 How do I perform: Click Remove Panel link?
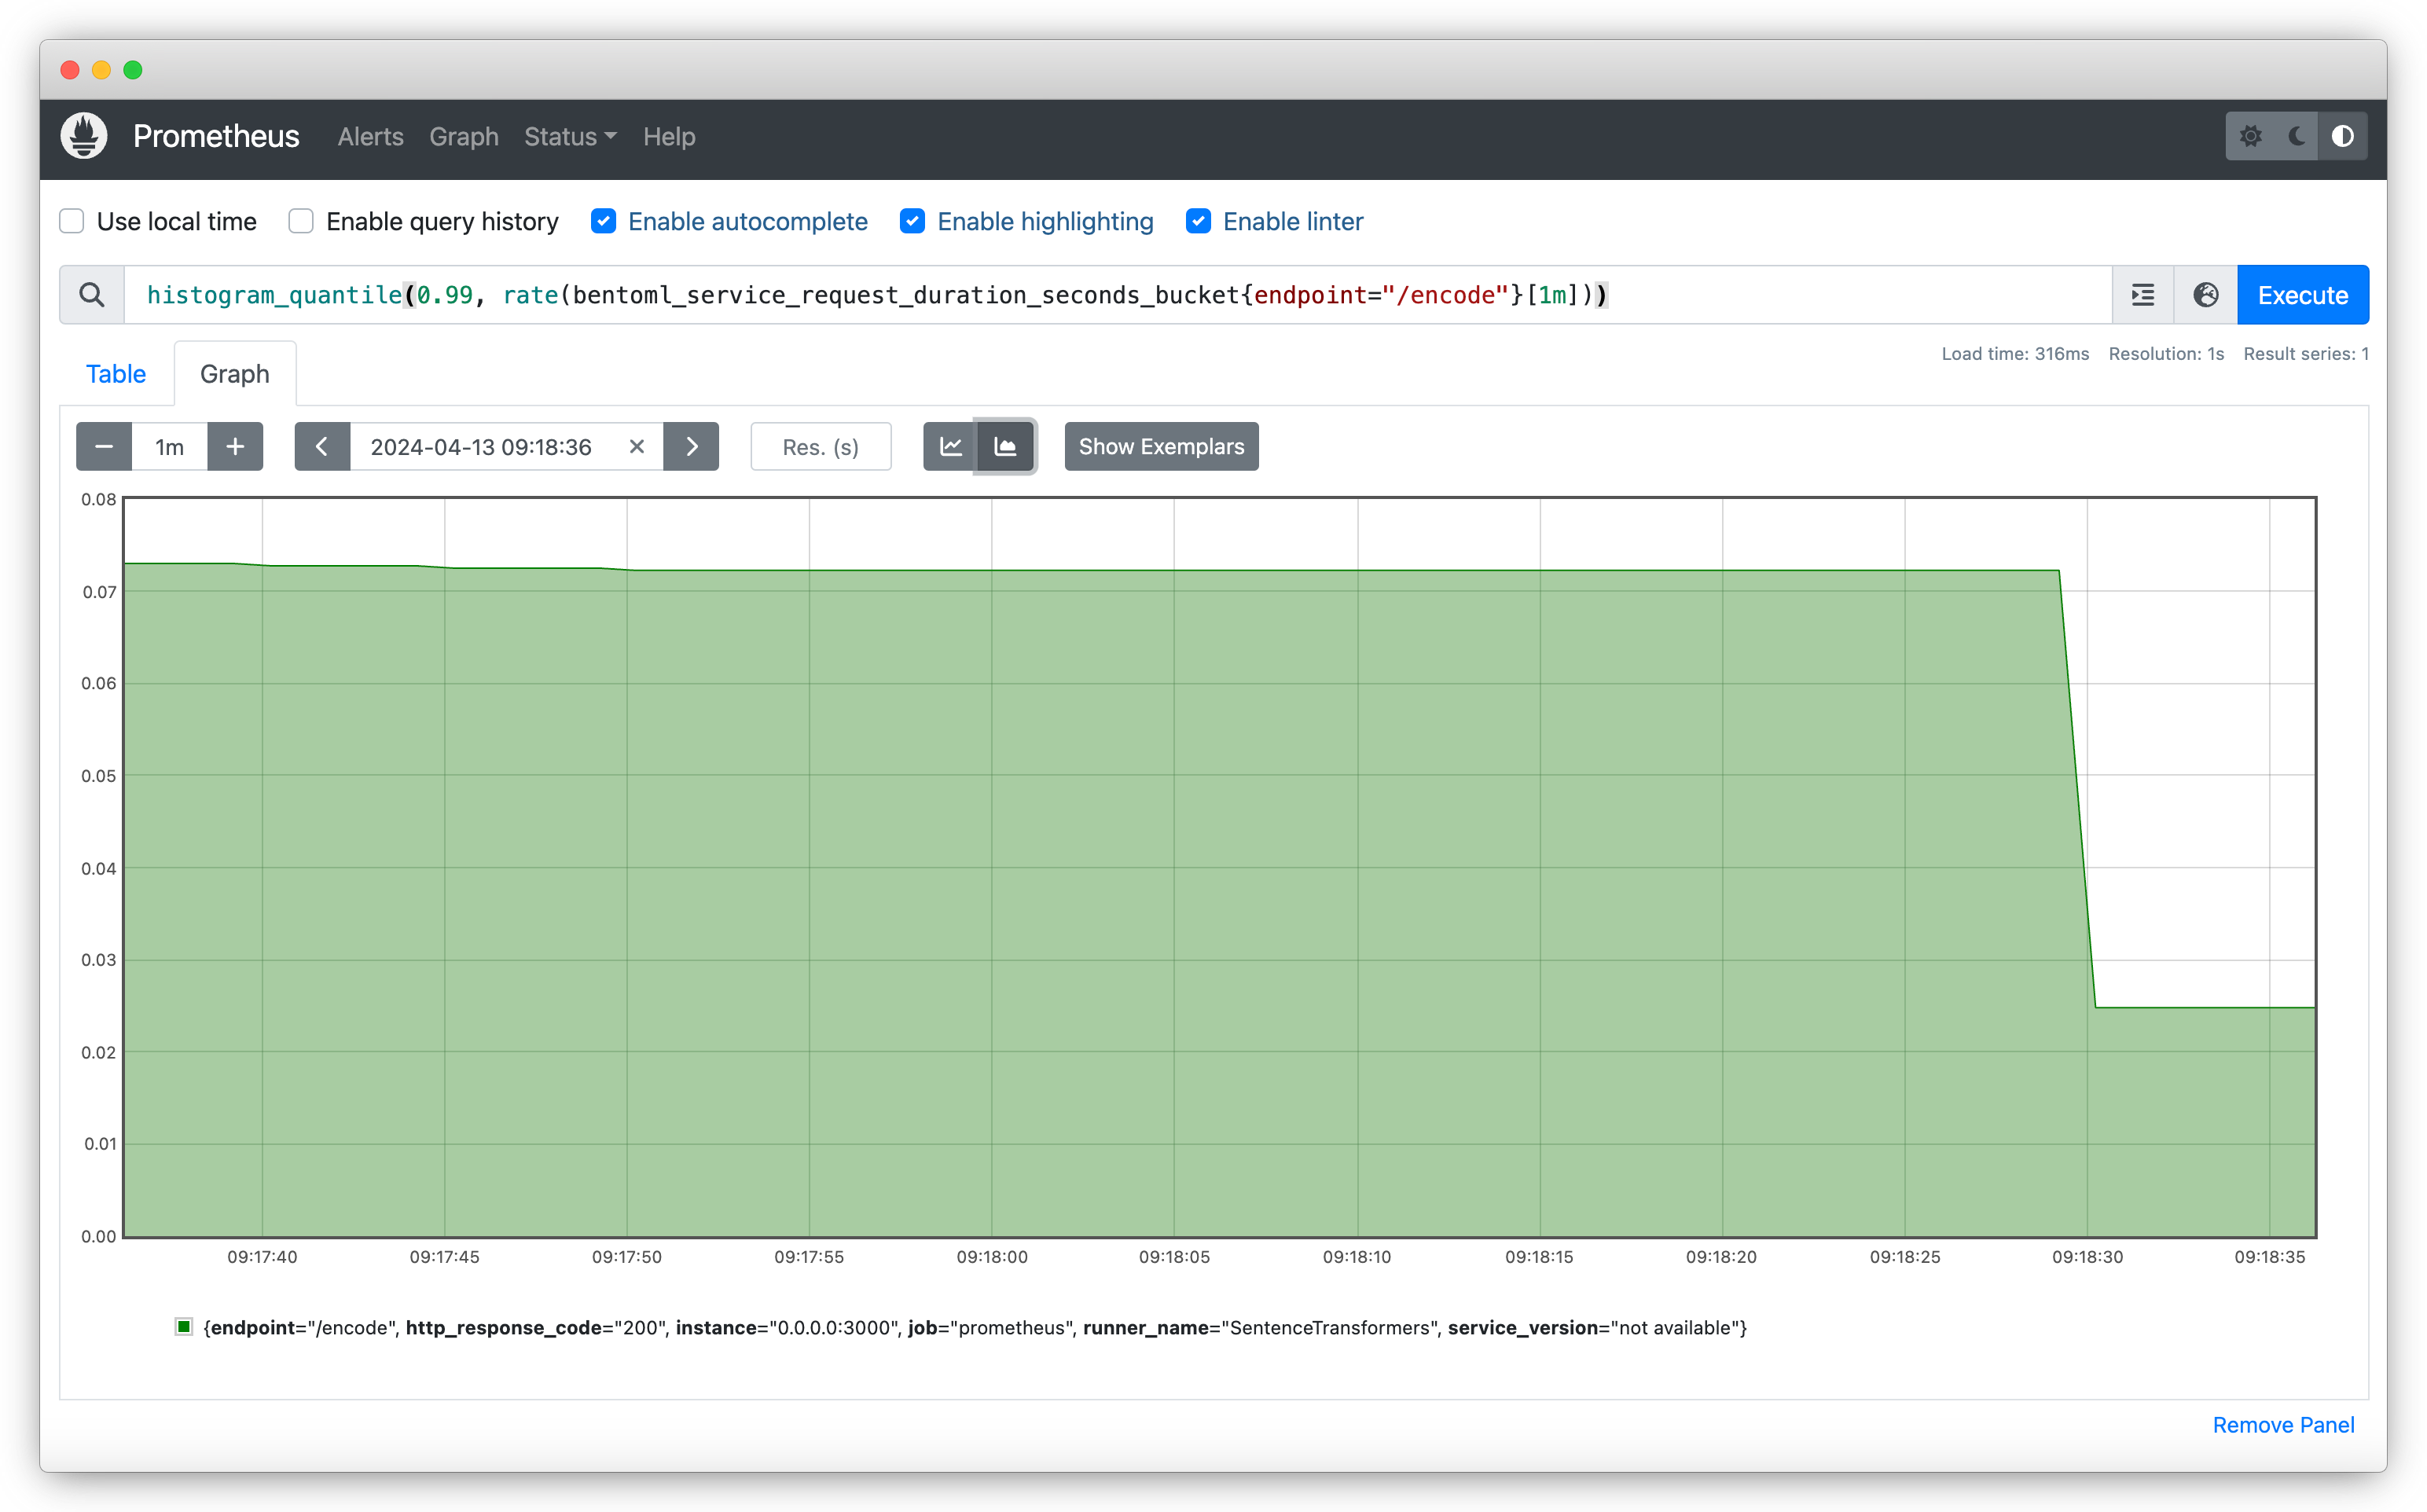pyautogui.click(x=2283, y=1425)
